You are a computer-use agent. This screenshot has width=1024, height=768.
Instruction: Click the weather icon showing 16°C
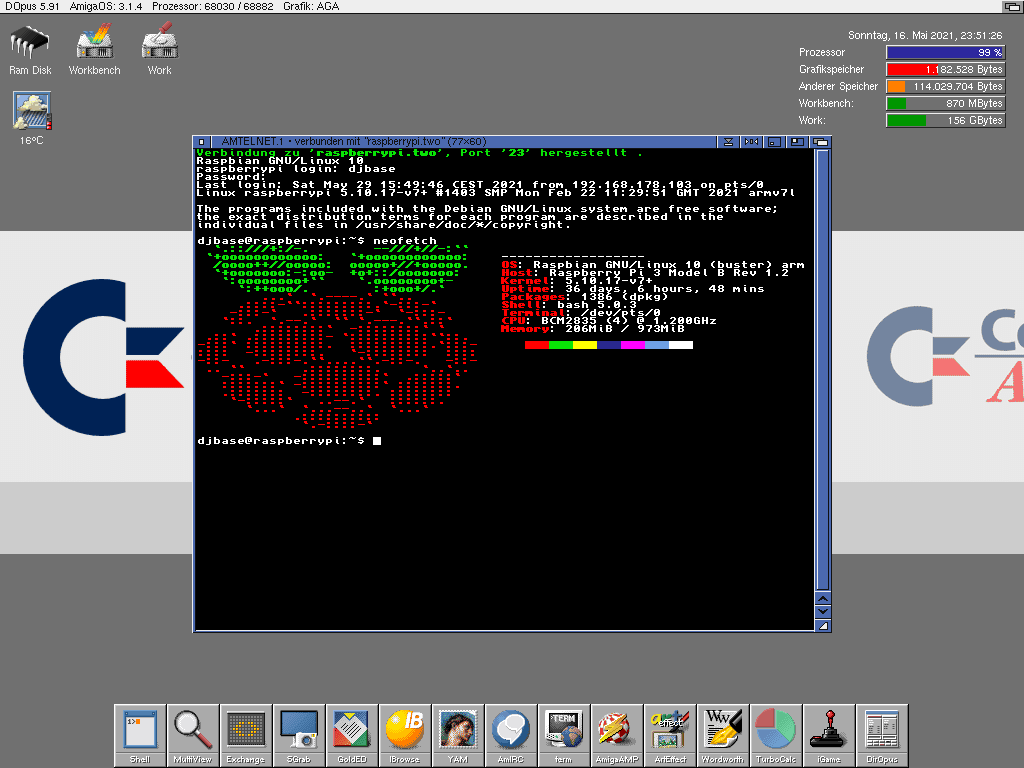pyautogui.click(x=31, y=118)
